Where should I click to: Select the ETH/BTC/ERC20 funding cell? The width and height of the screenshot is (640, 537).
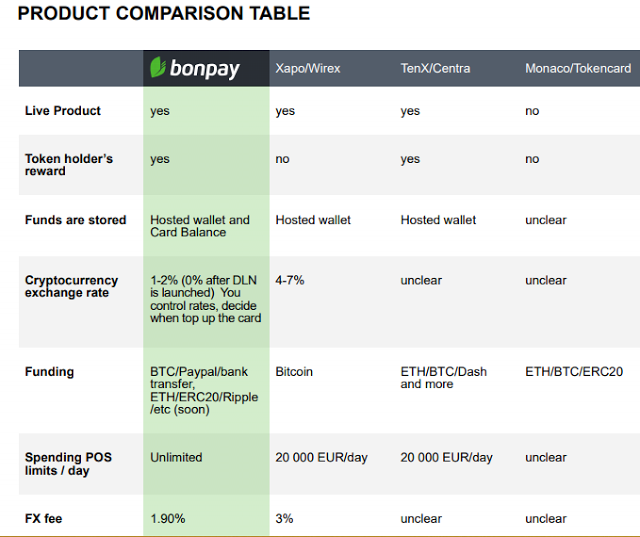[x=574, y=372]
